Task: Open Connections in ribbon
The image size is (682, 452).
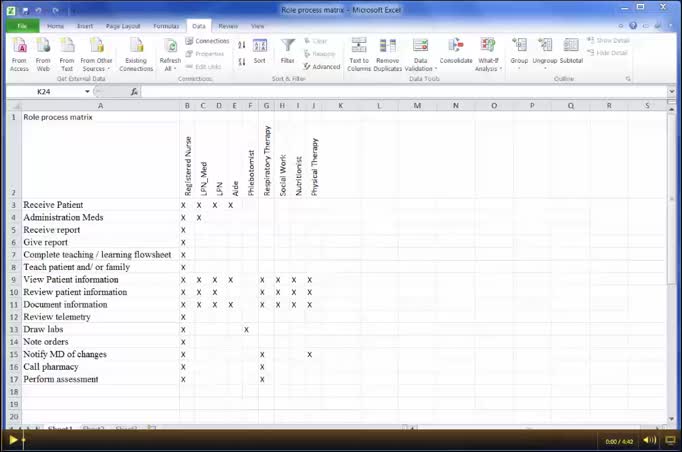Action: (x=207, y=41)
